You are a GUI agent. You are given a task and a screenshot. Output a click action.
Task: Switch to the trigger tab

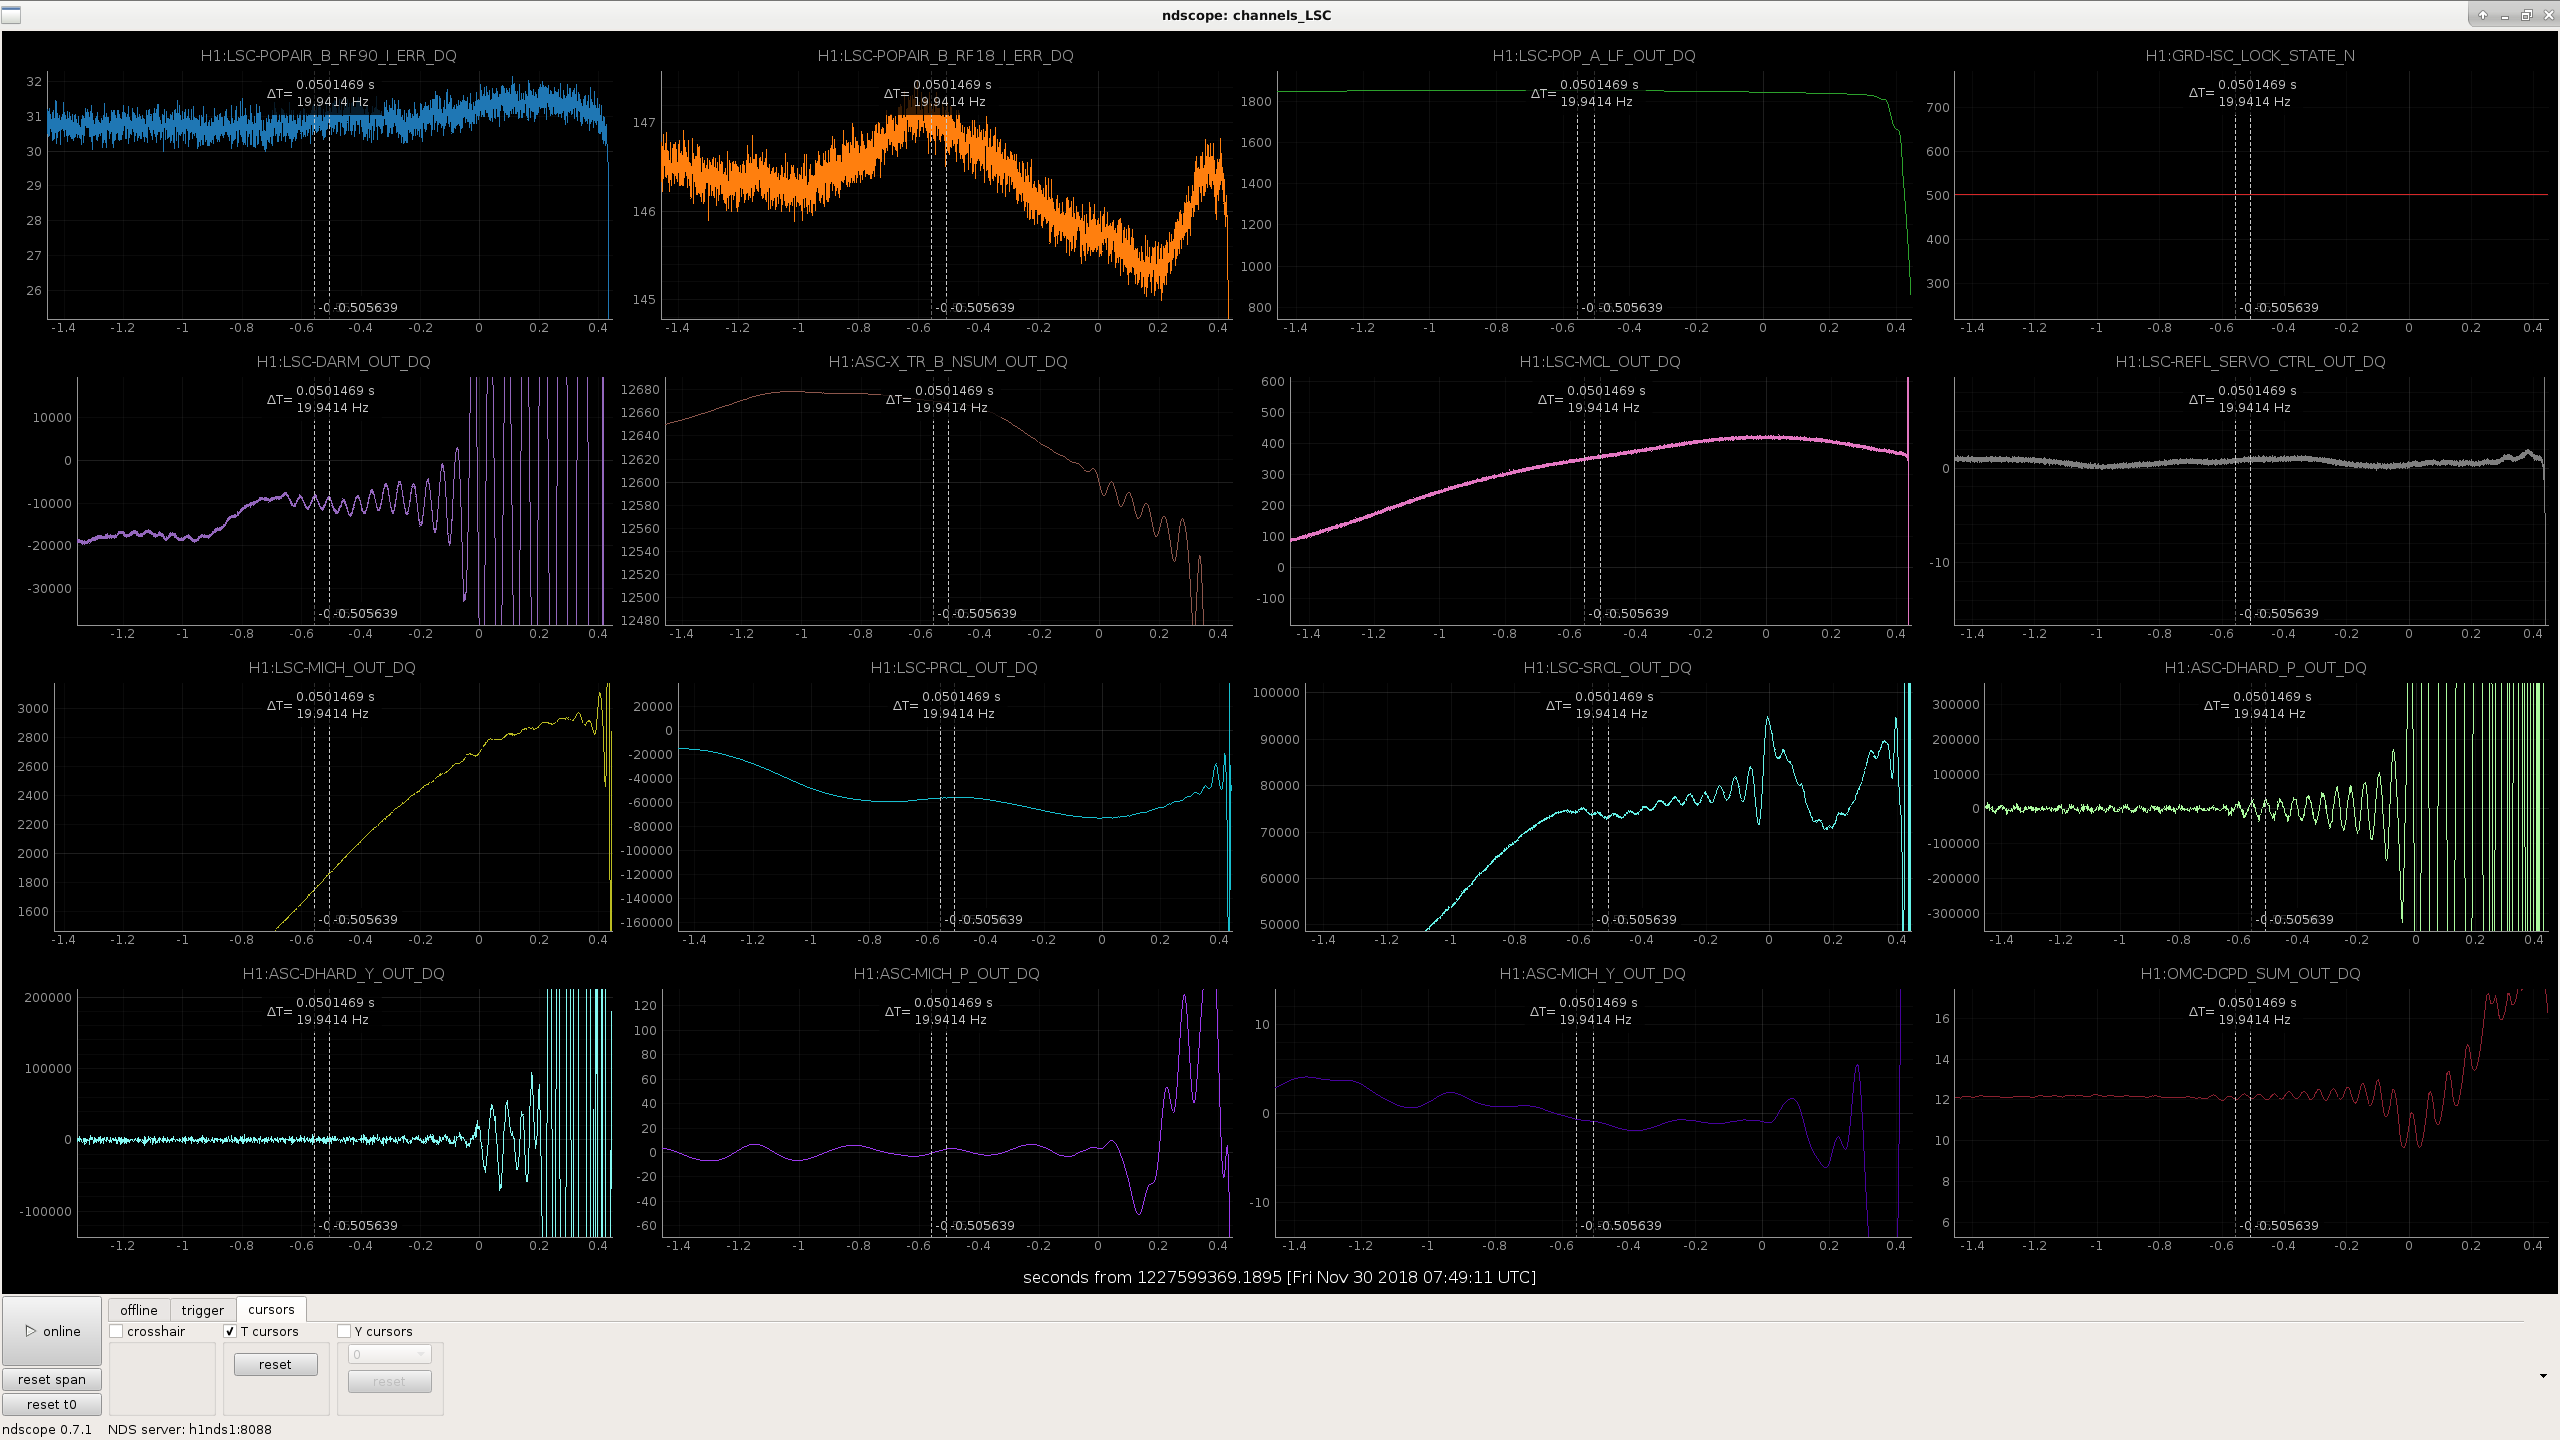pyautogui.click(x=203, y=1310)
